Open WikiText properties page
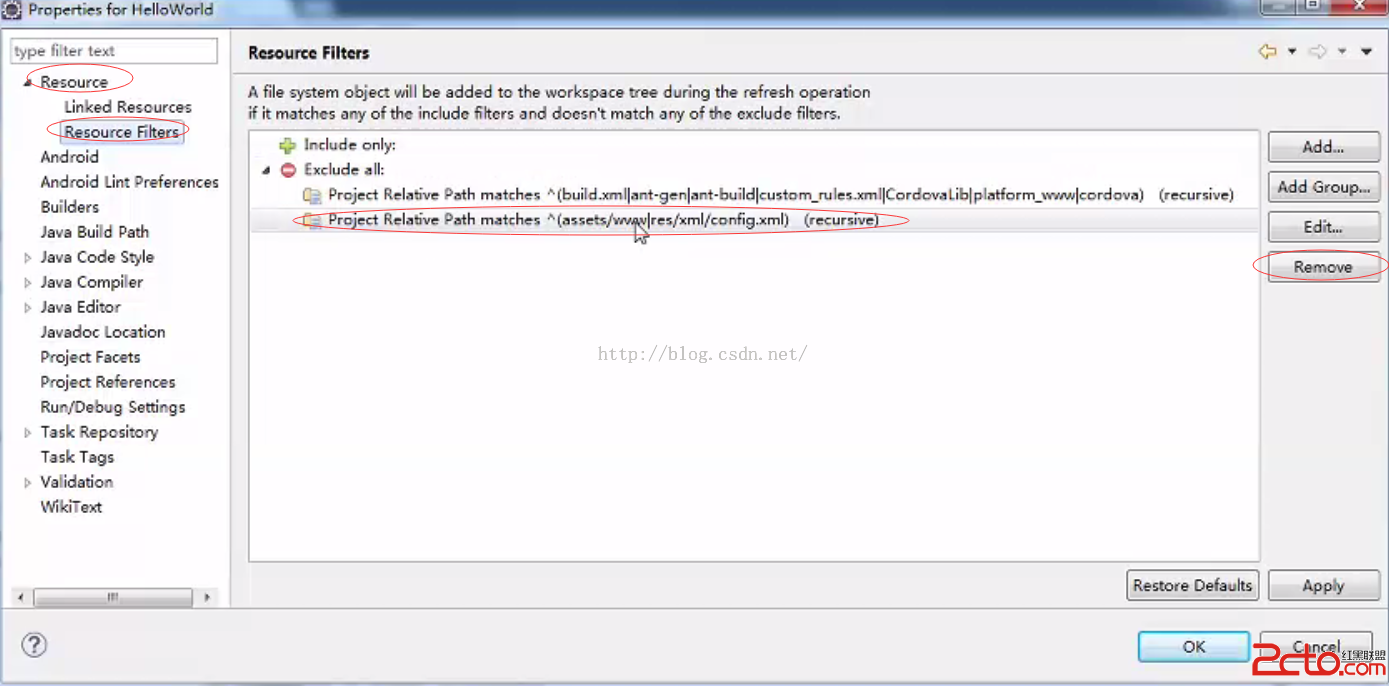 click(x=71, y=507)
